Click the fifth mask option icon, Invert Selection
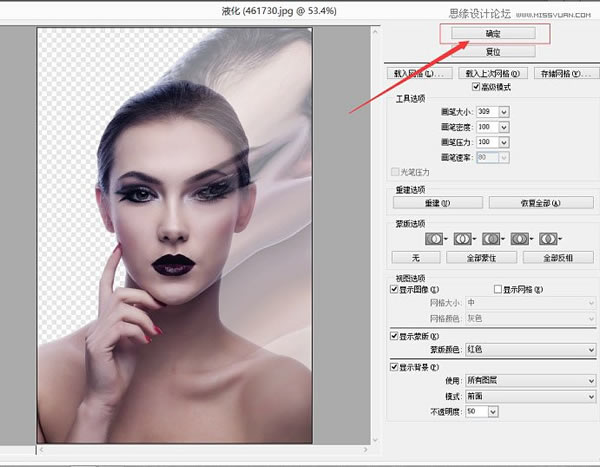 coord(550,239)
